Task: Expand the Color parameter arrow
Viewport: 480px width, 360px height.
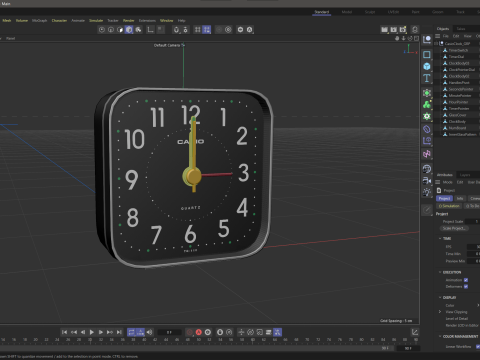Action: [478, 305]
